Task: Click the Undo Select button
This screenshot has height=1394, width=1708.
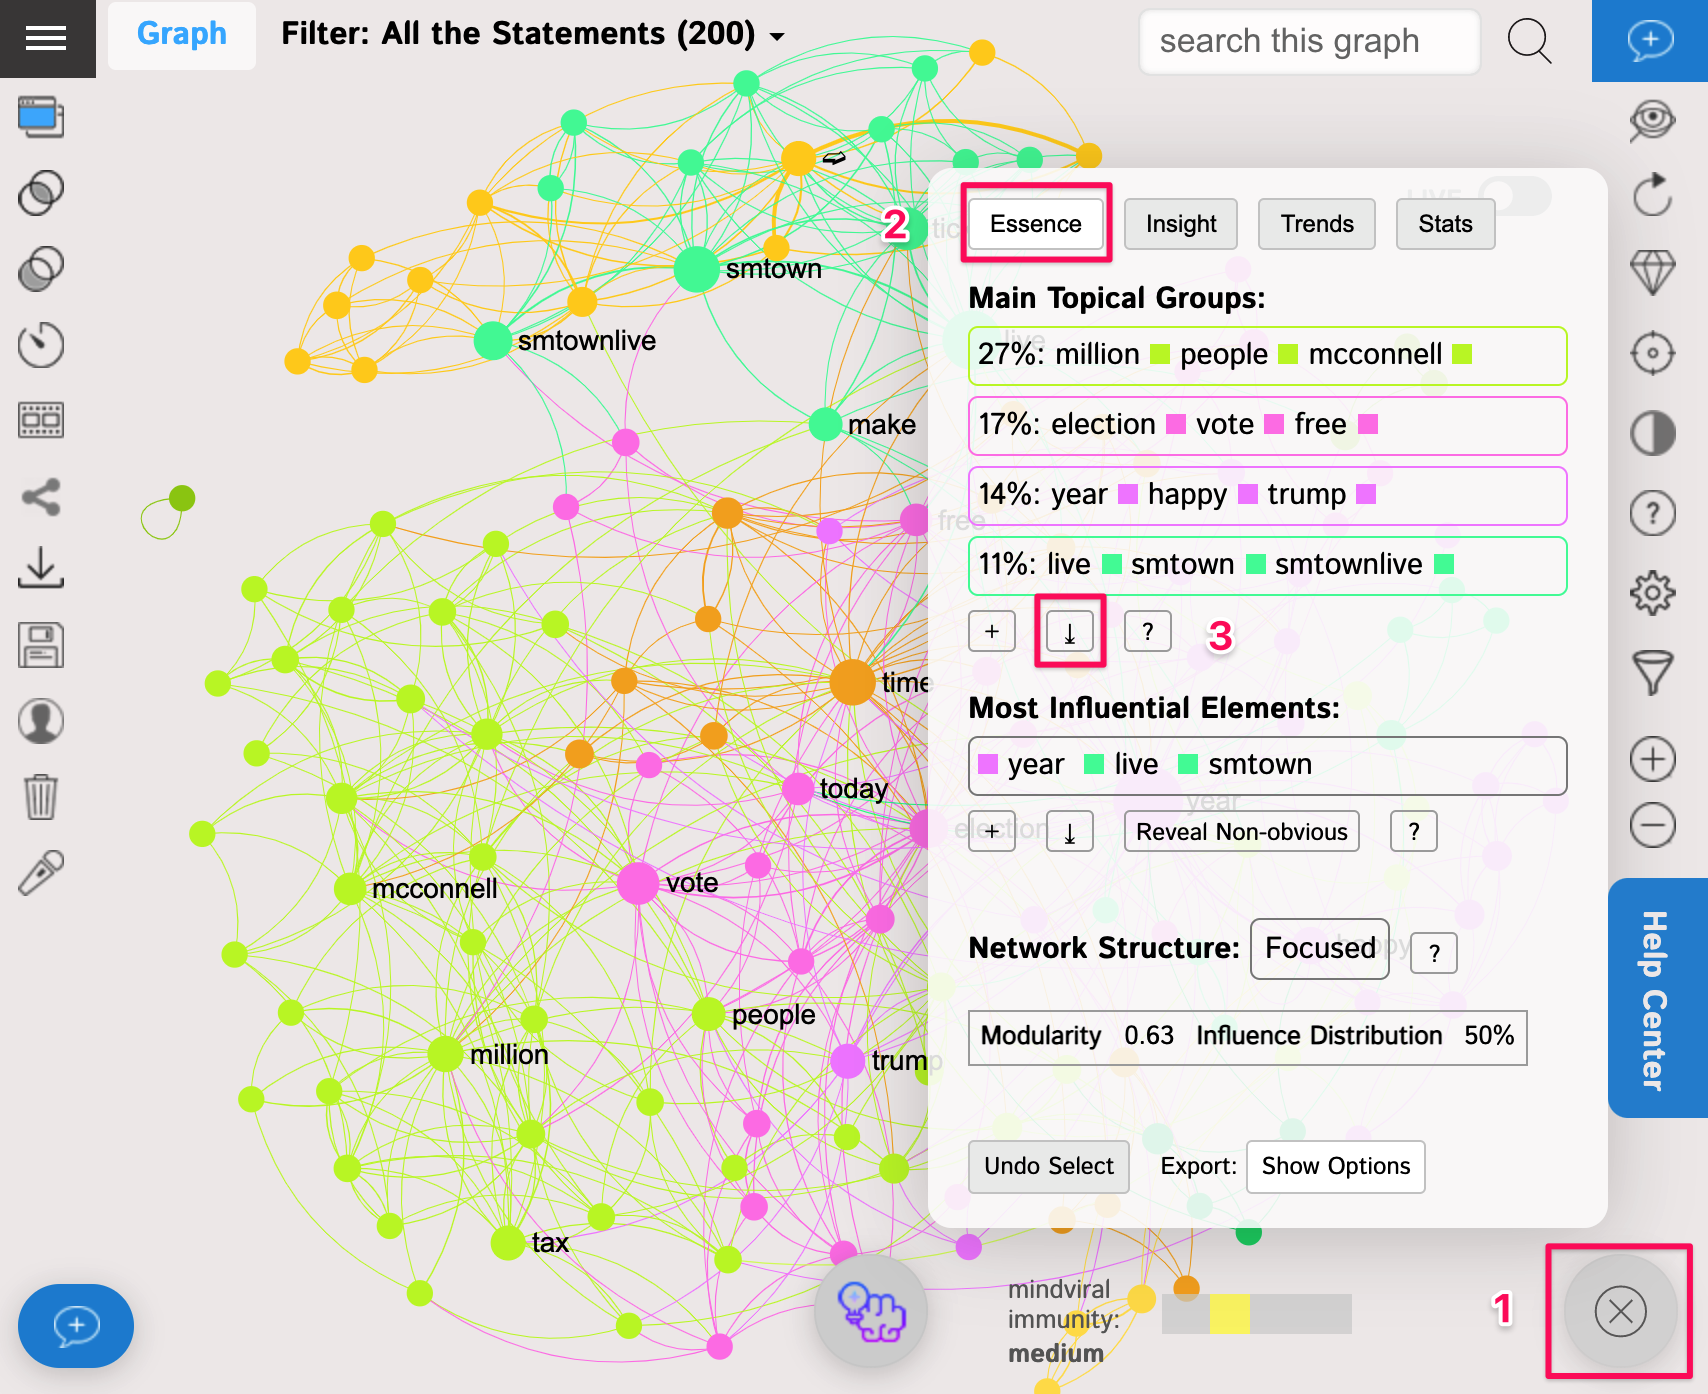Action: point(1048,1166)
